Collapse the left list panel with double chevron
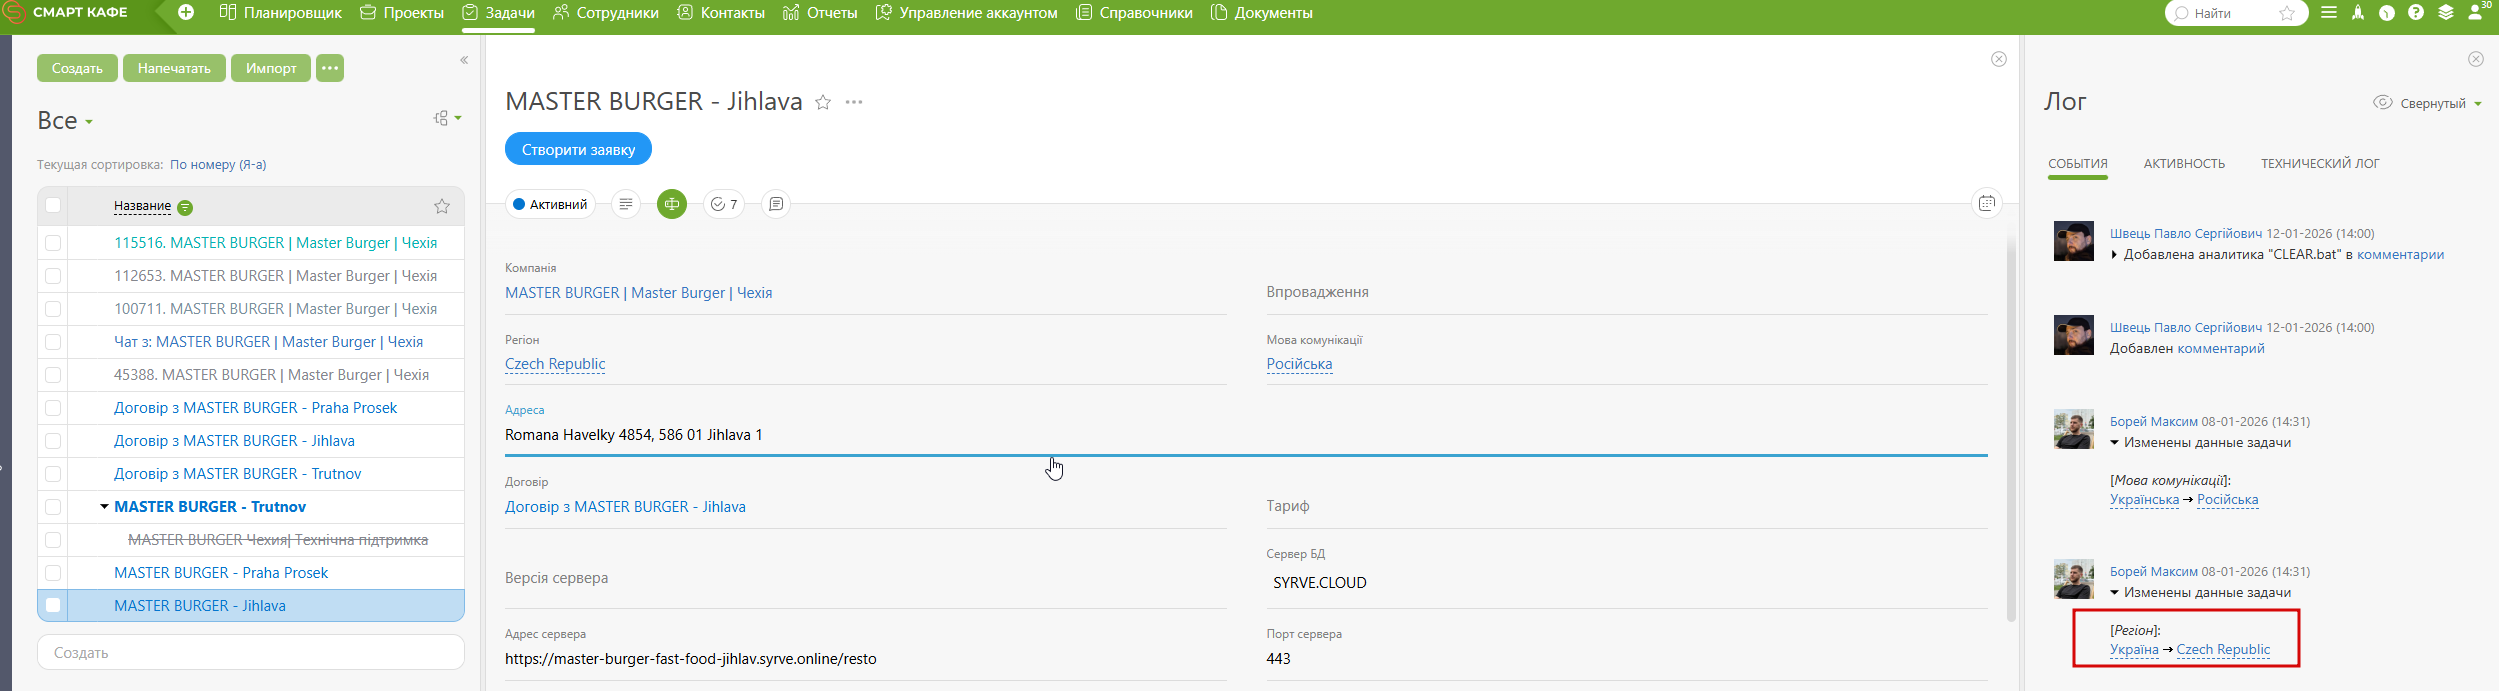 [464, 60]
